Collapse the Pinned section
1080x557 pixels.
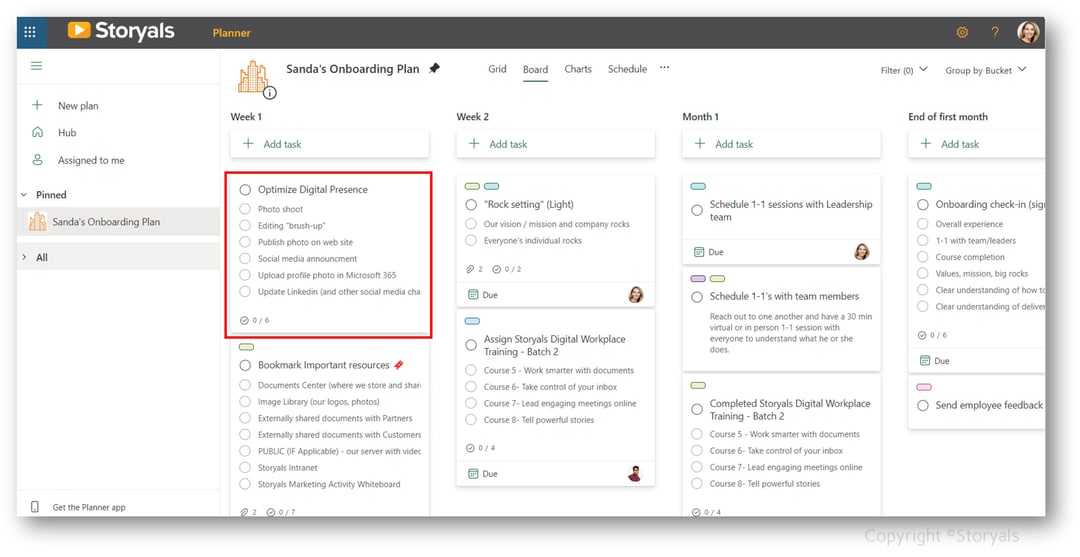click(x=24, y=195)
